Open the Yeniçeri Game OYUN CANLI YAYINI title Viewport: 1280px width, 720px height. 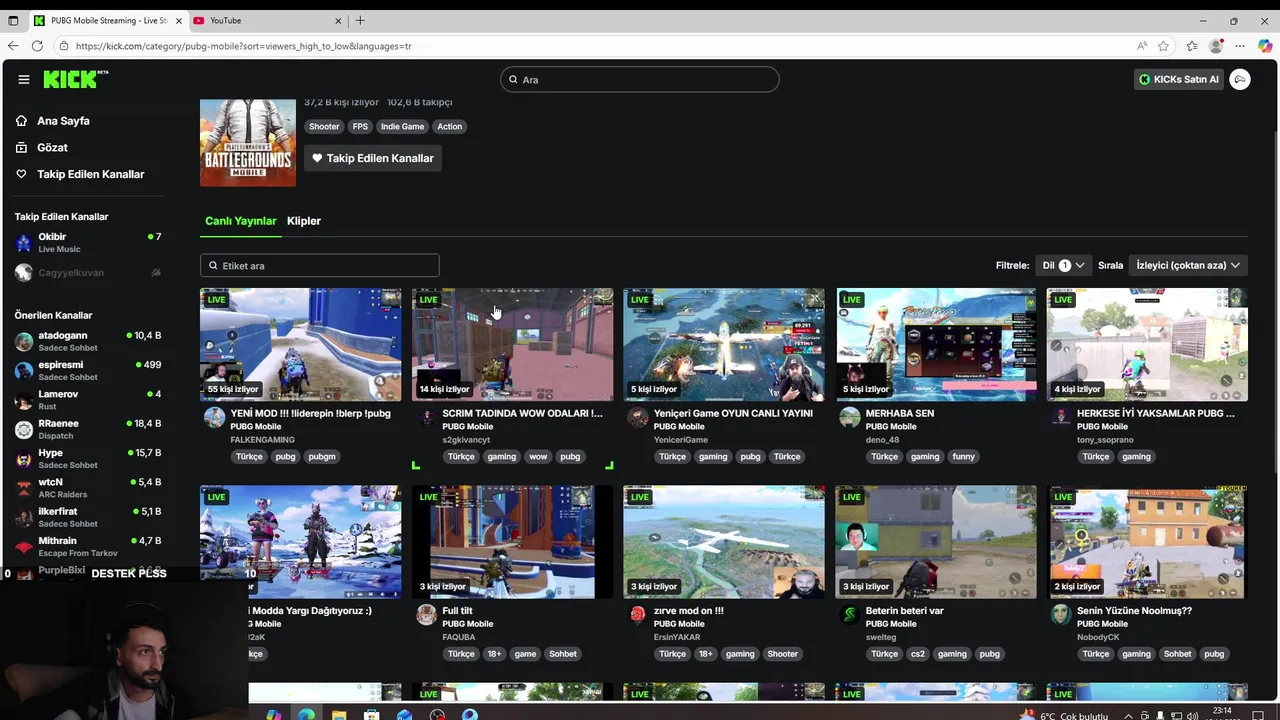733,413
